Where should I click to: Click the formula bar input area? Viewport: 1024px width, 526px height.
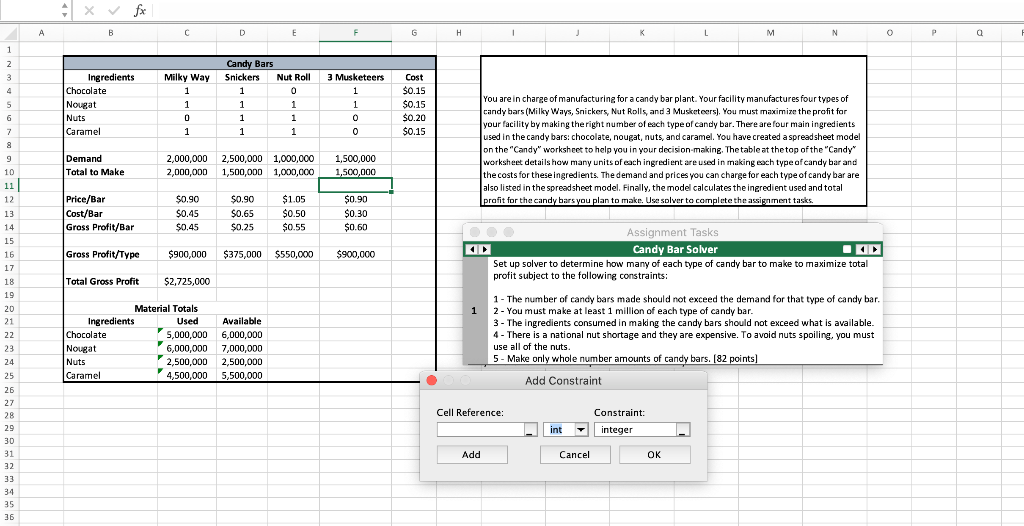pos(588,11)
